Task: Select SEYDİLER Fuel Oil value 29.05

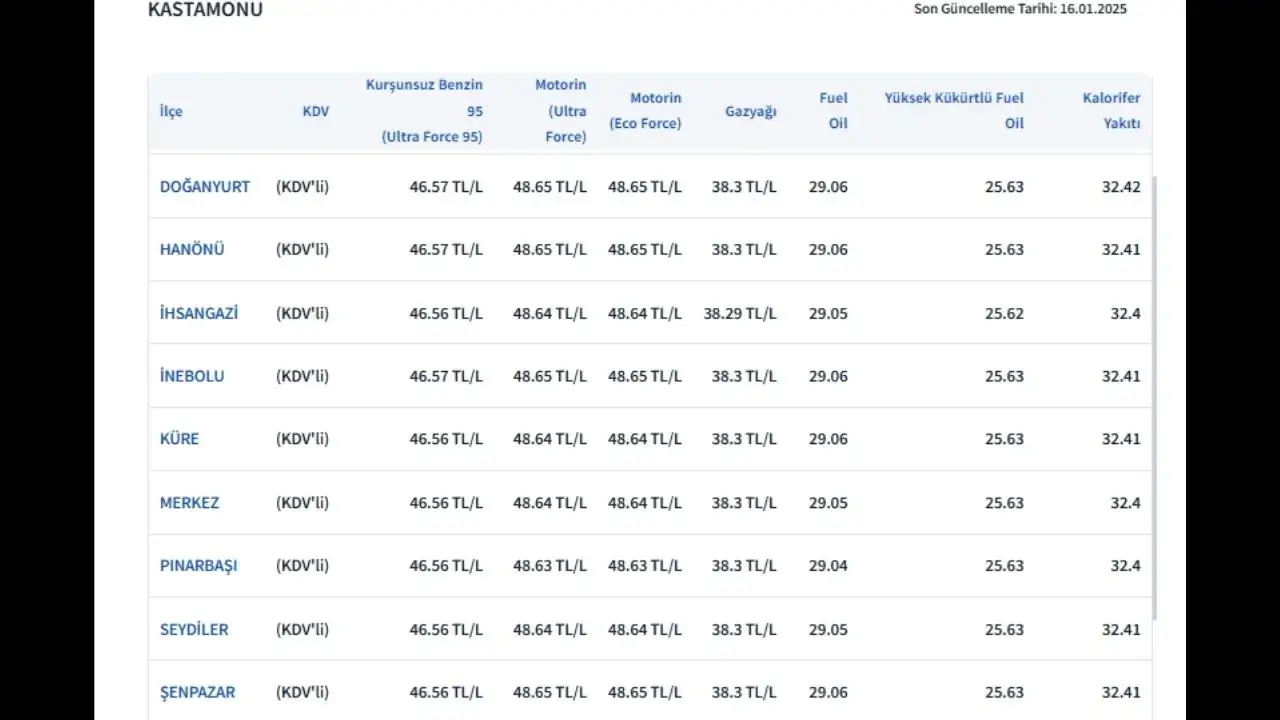Action: point(828,630)
